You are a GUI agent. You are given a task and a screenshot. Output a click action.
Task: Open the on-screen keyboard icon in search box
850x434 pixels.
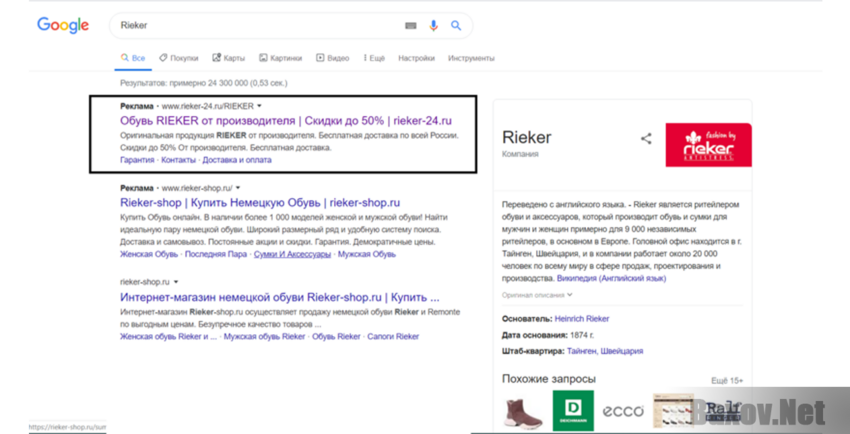[411, 25]
